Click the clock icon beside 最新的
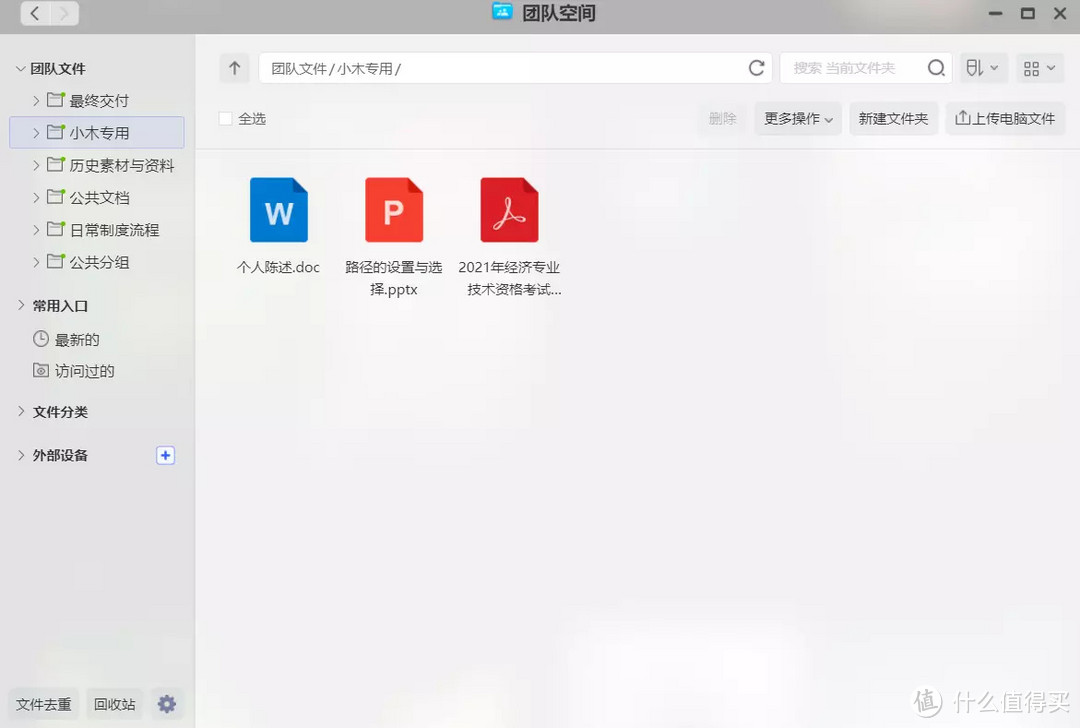Screen dimensions: 1080x728 pos(41,339)
